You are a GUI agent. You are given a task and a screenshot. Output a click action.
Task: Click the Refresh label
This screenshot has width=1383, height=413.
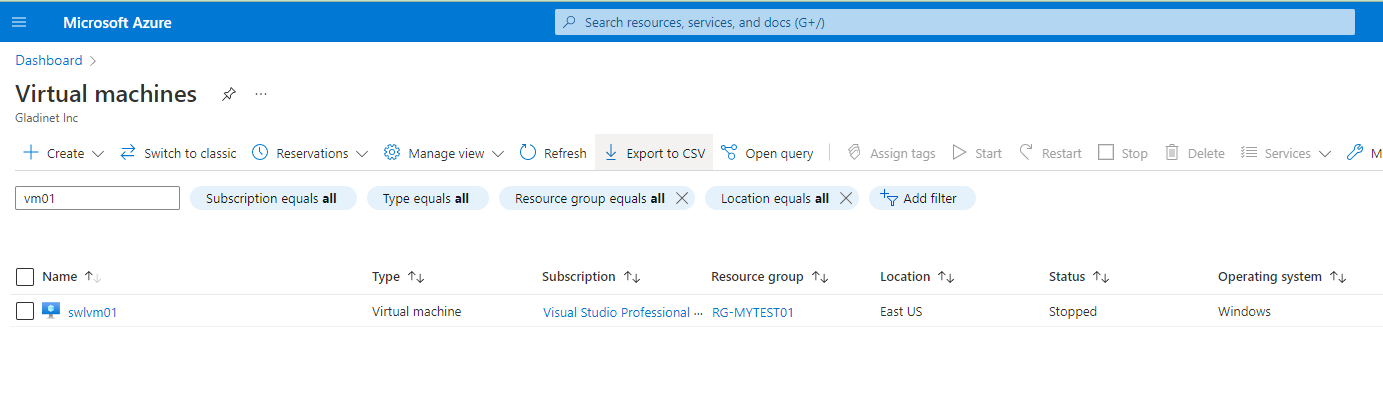pyautogui.click(x=565, y=153)
